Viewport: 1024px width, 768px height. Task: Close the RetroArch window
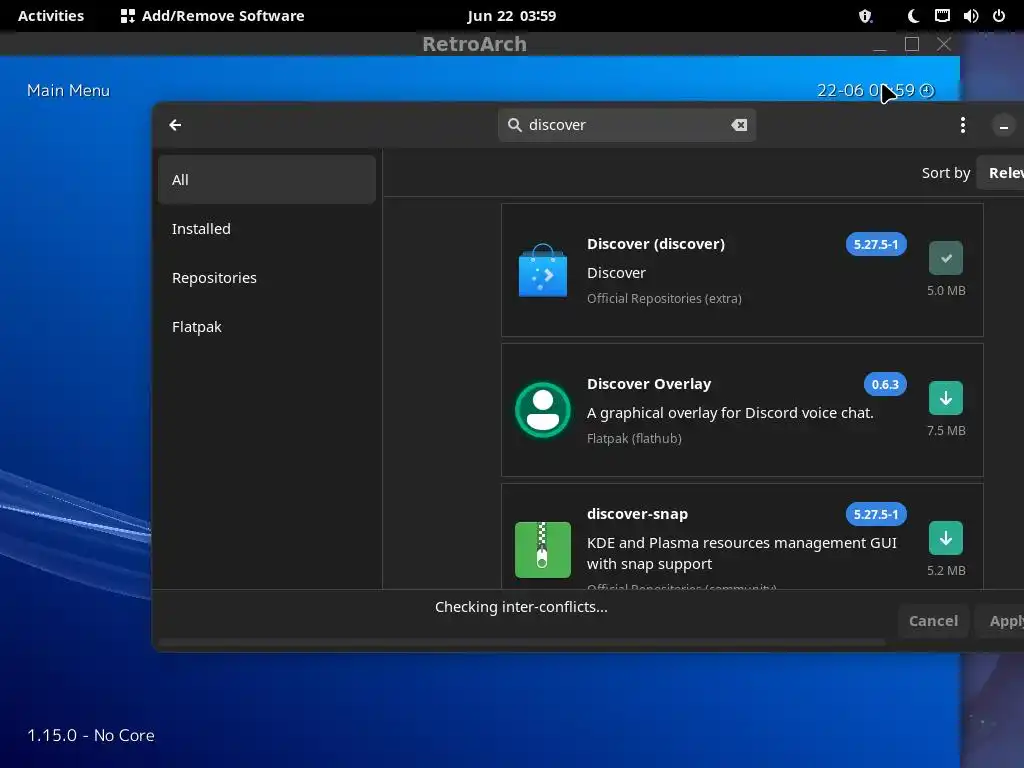point(944,44)
